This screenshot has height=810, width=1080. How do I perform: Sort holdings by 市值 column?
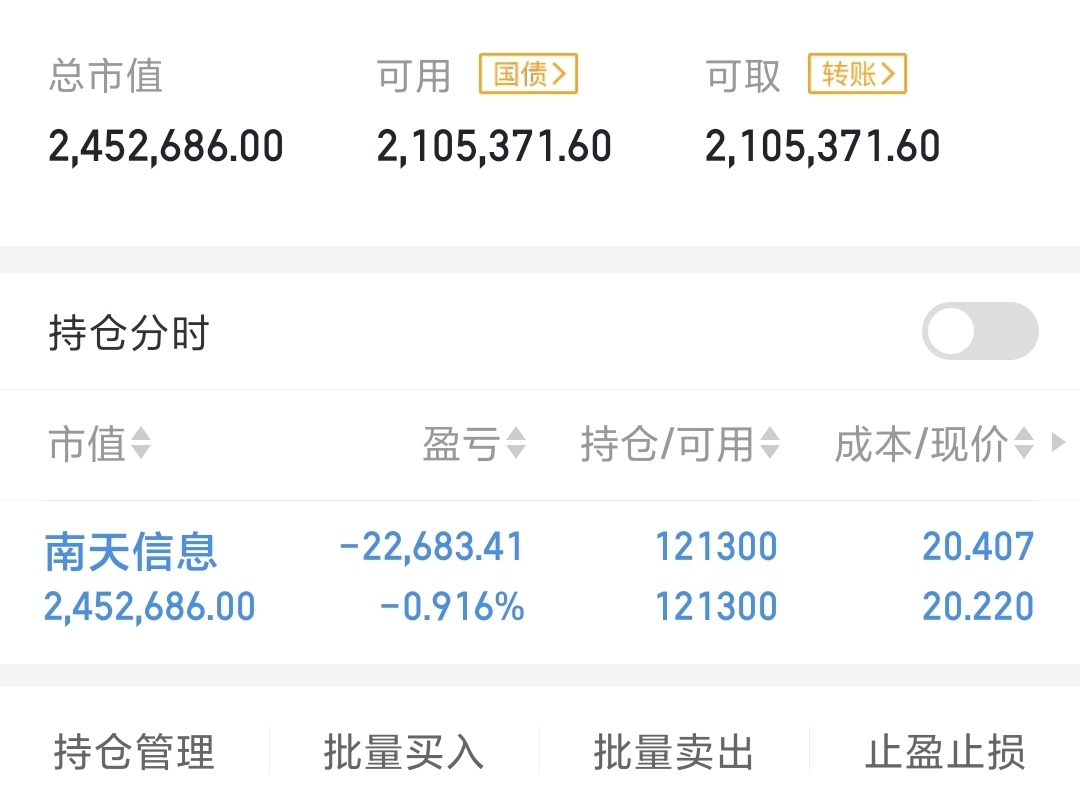[100, 443]
